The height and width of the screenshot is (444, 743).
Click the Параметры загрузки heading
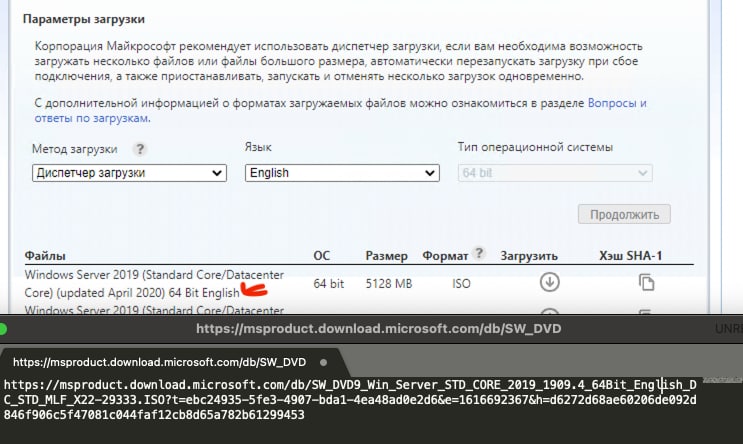coord(84,19)
